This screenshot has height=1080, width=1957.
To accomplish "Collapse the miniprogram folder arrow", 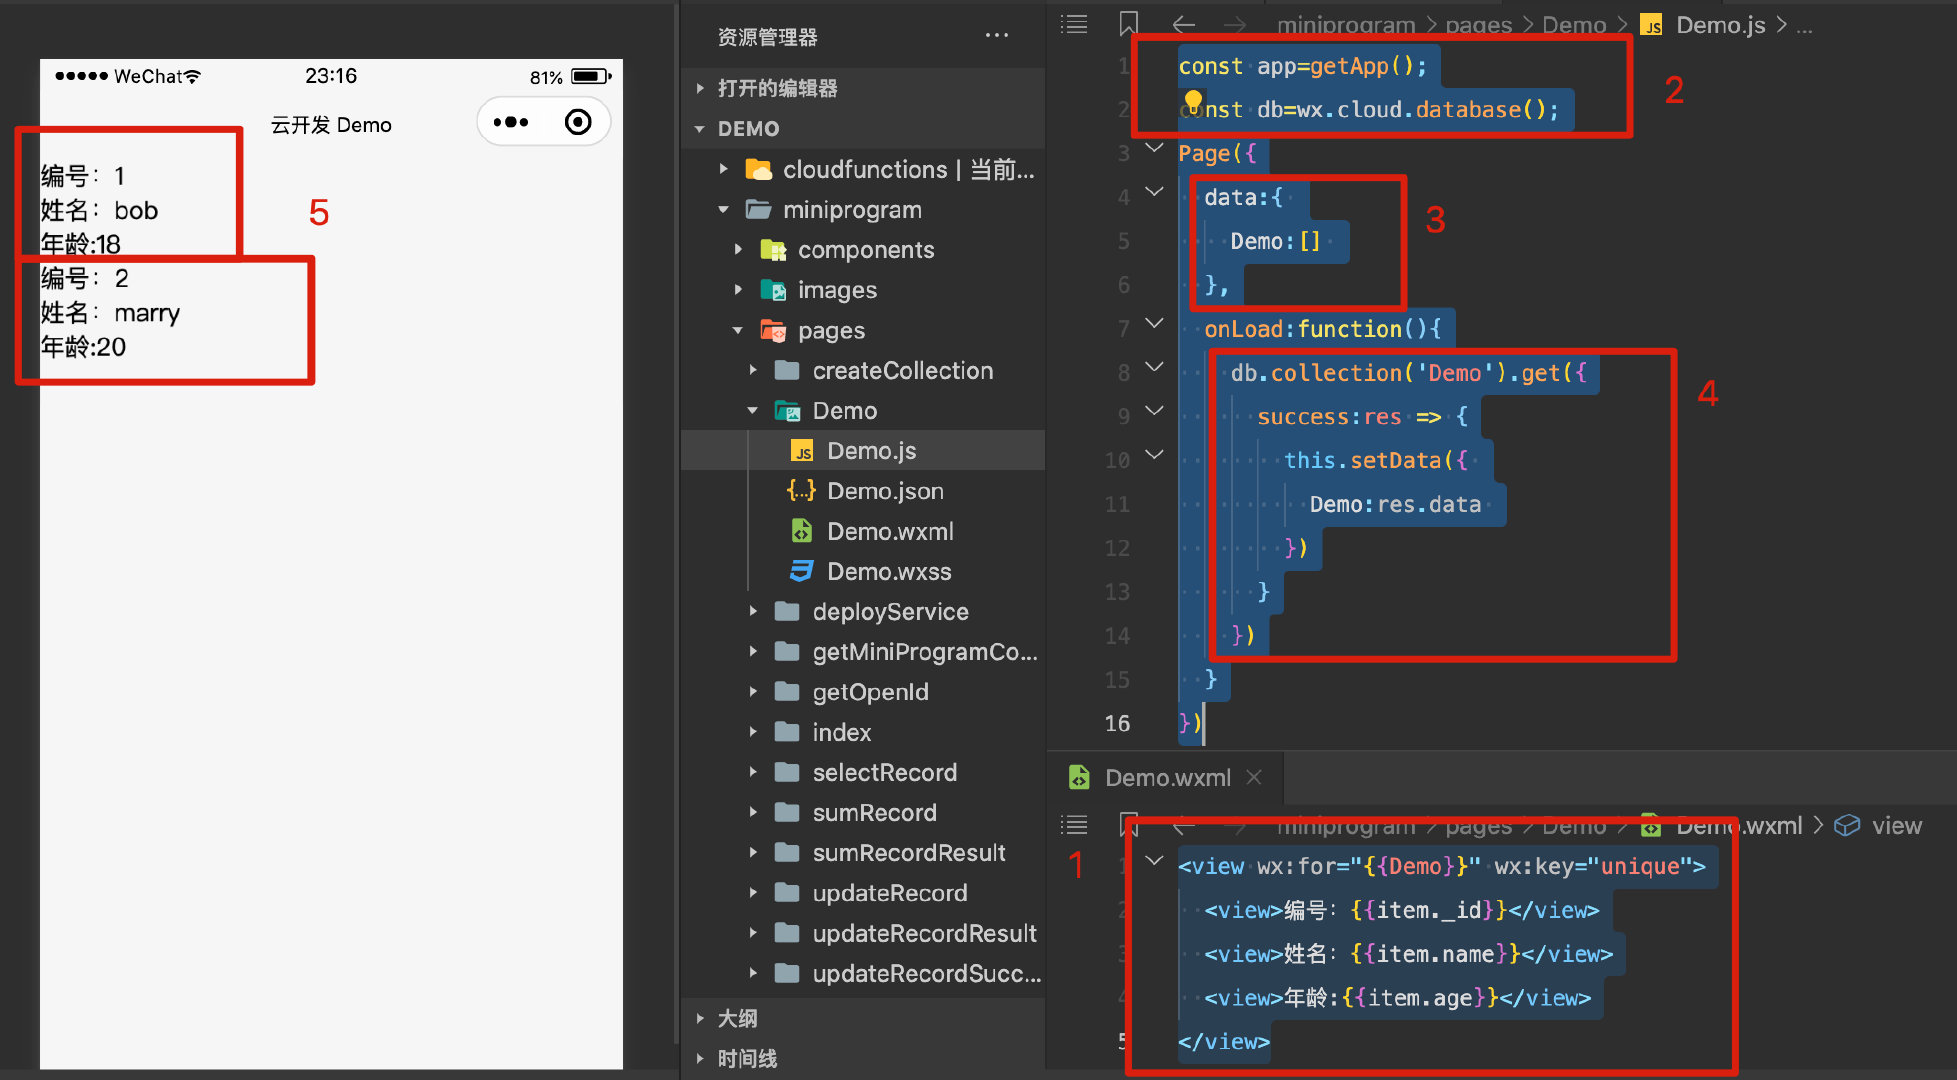I will coord(724,210).
